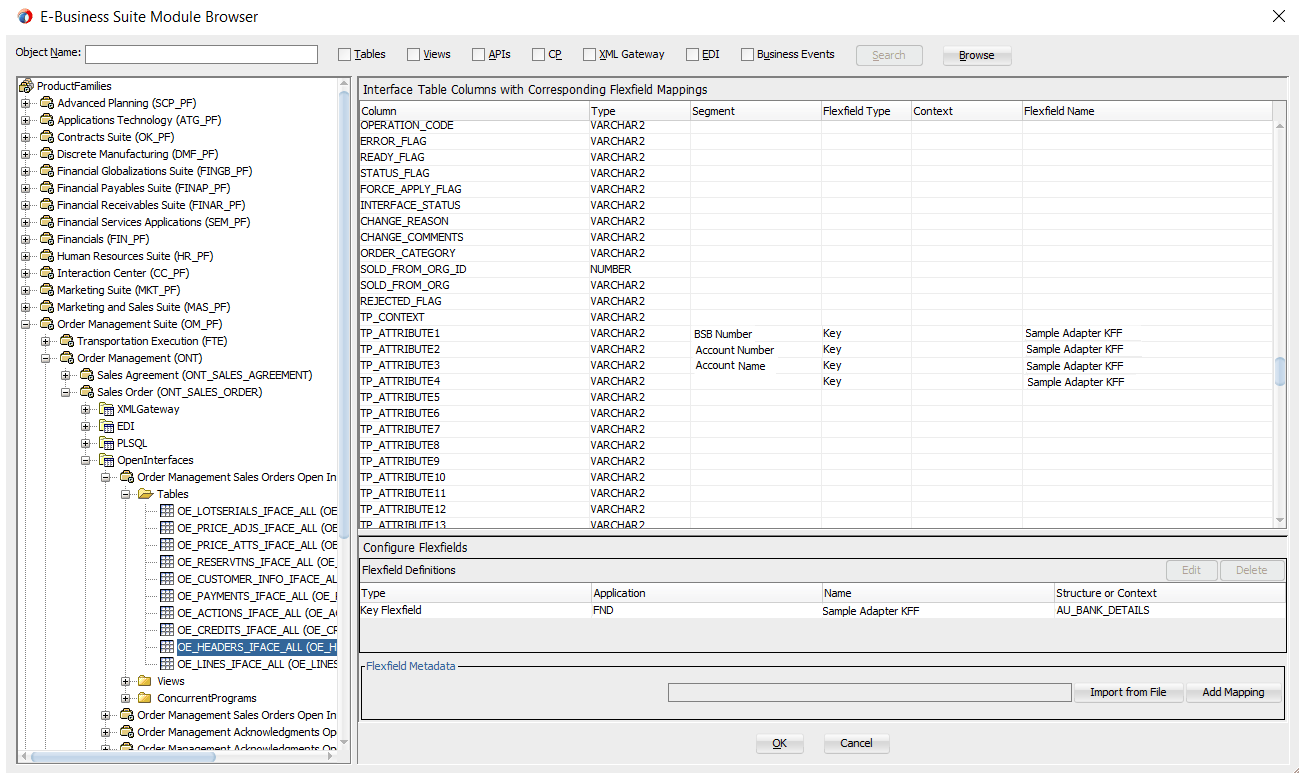
Task: Click the Views folder icon in tree
Action: point(146,681)
